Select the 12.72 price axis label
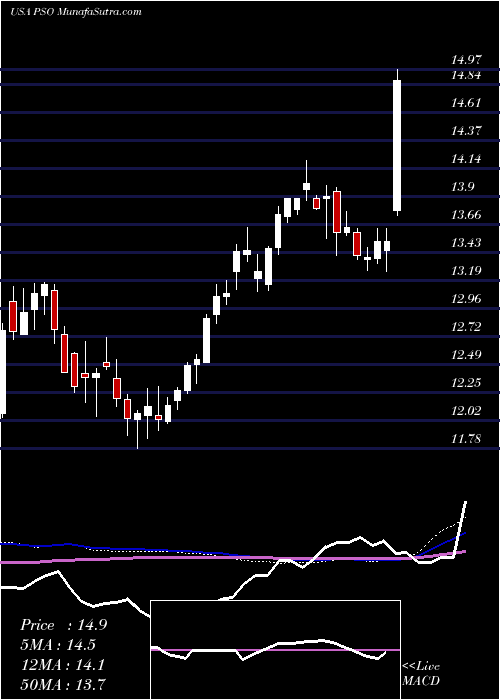 466,327
